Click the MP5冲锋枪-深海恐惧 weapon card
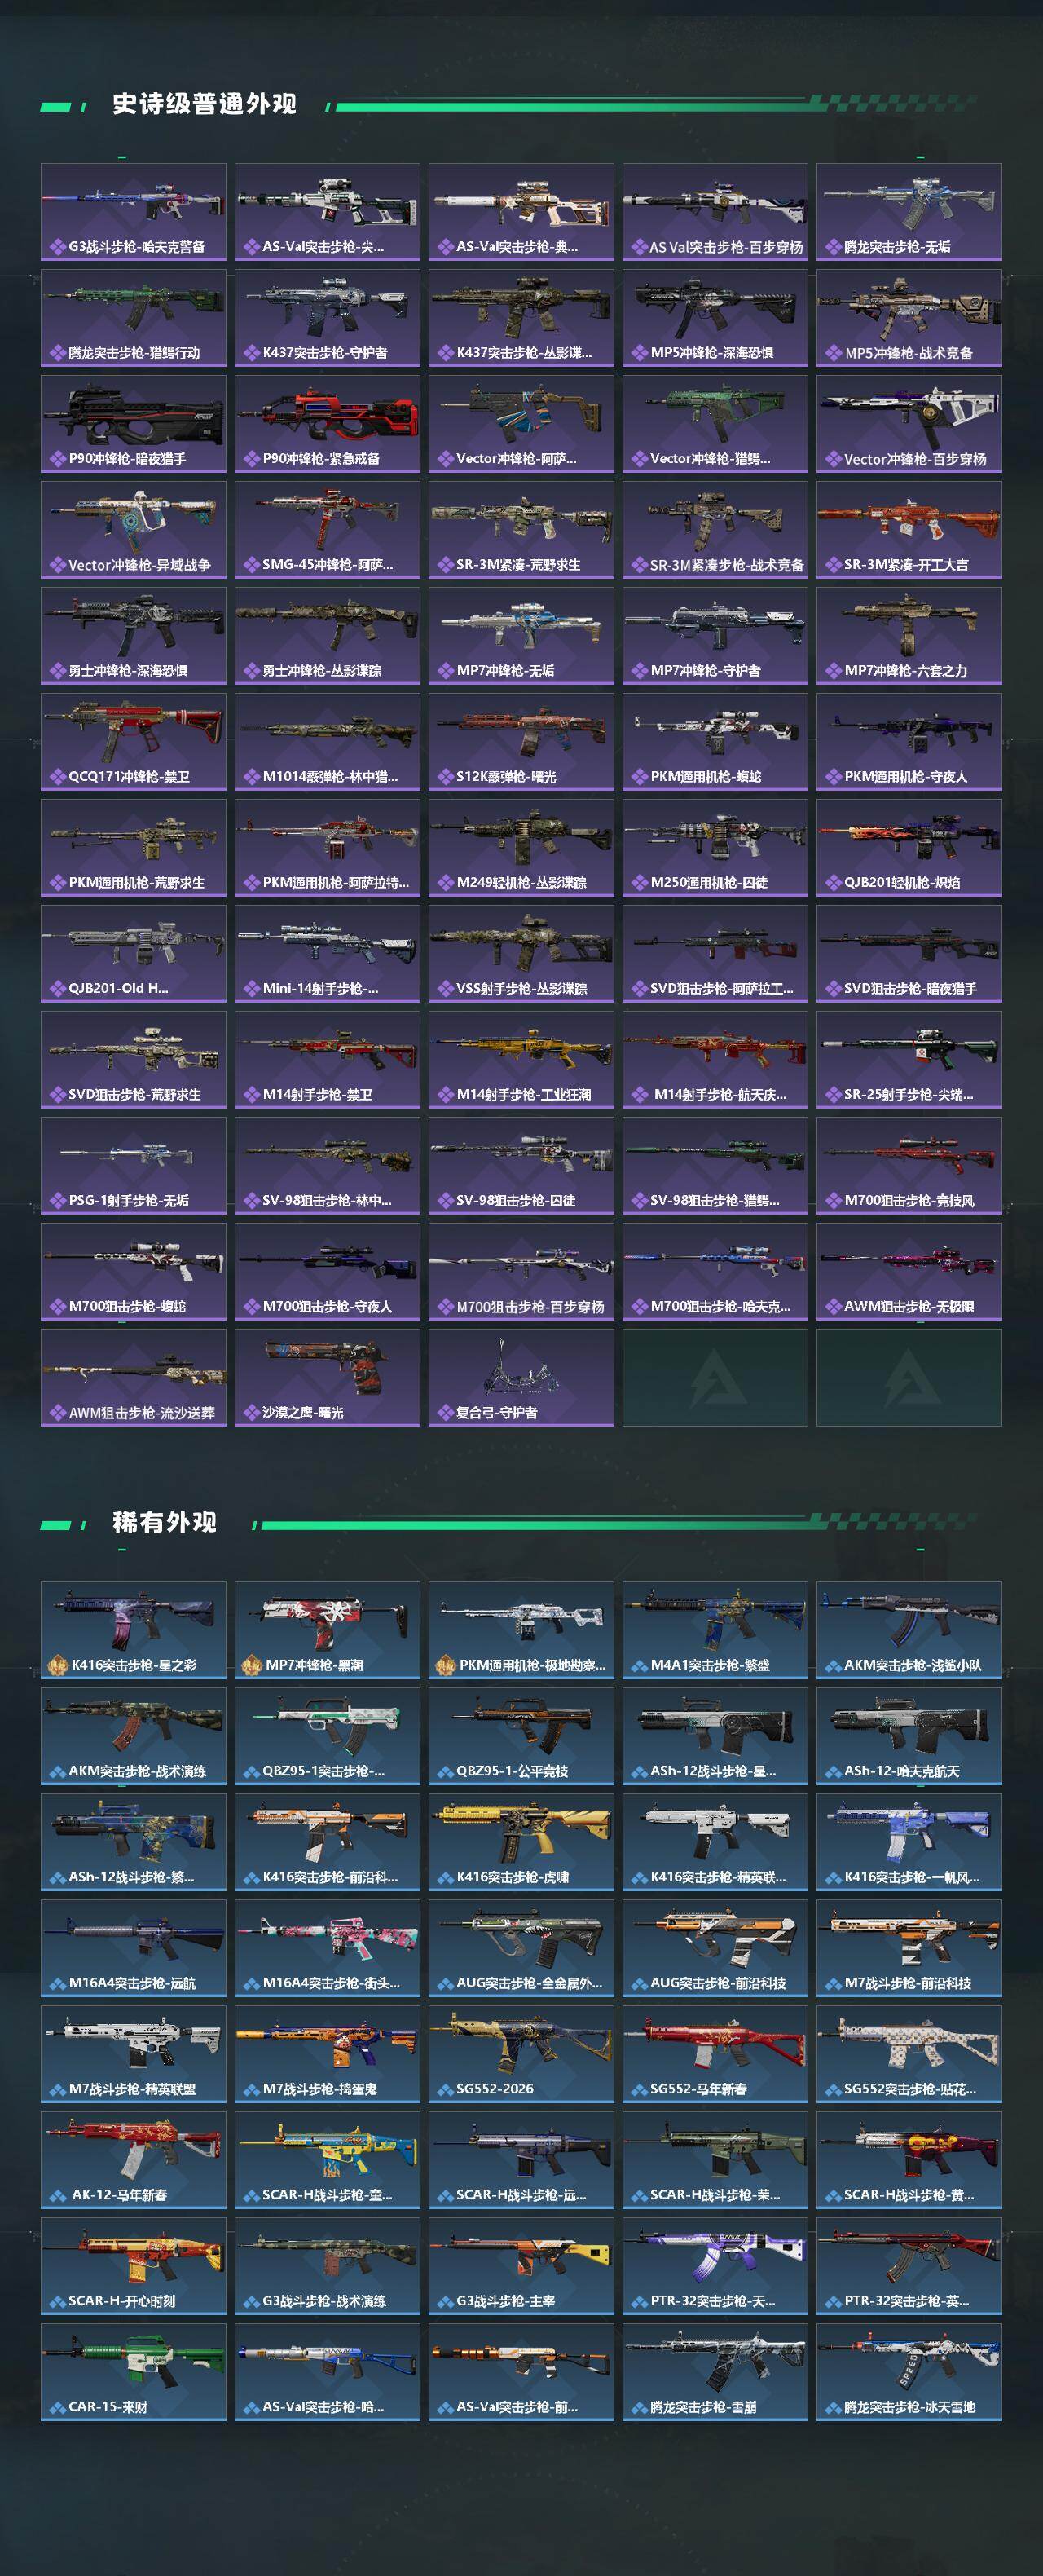This screenshot has height=2576, width=1043. 715,318
